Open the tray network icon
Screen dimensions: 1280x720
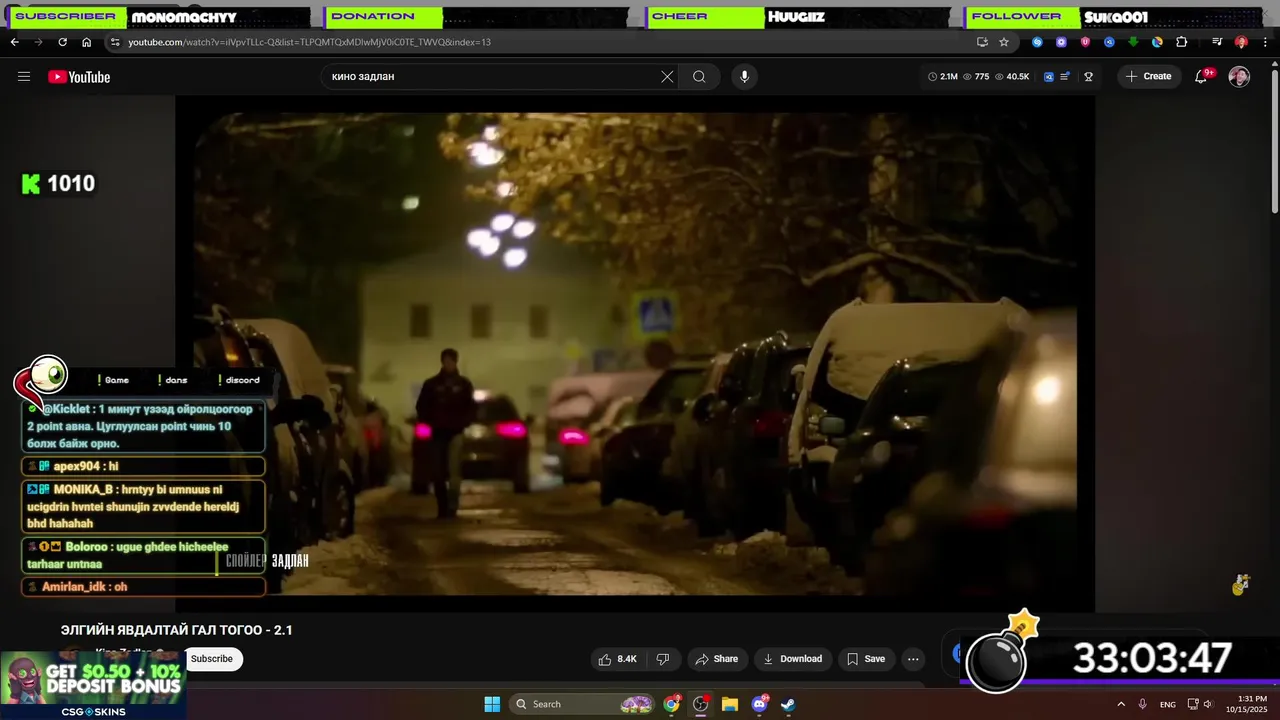[1192, 704]
